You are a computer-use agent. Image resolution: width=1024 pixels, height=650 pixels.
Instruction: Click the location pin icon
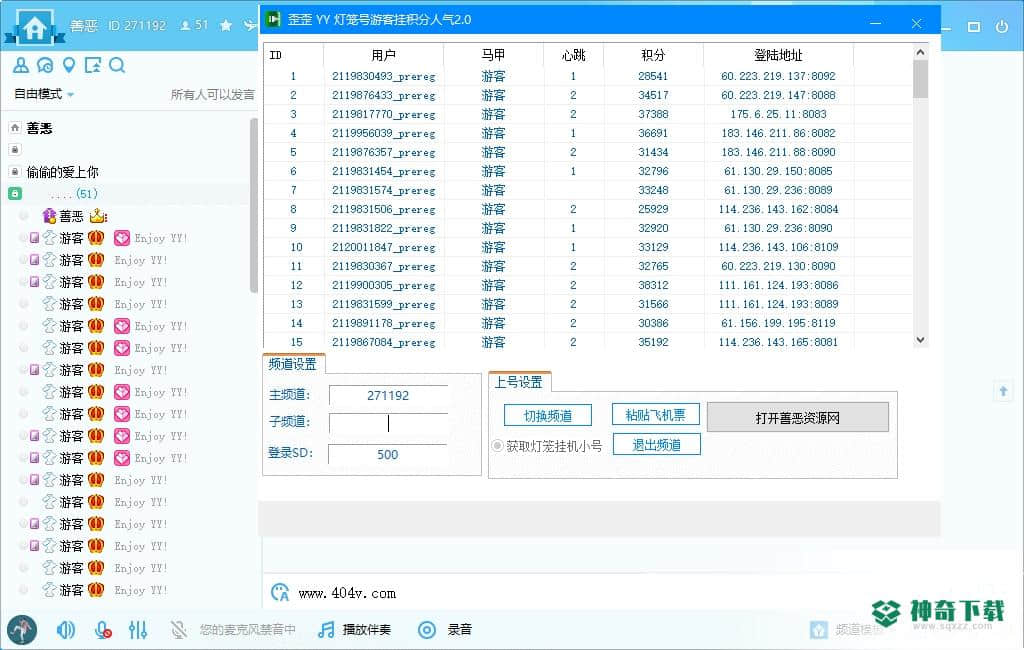(69, 65)
